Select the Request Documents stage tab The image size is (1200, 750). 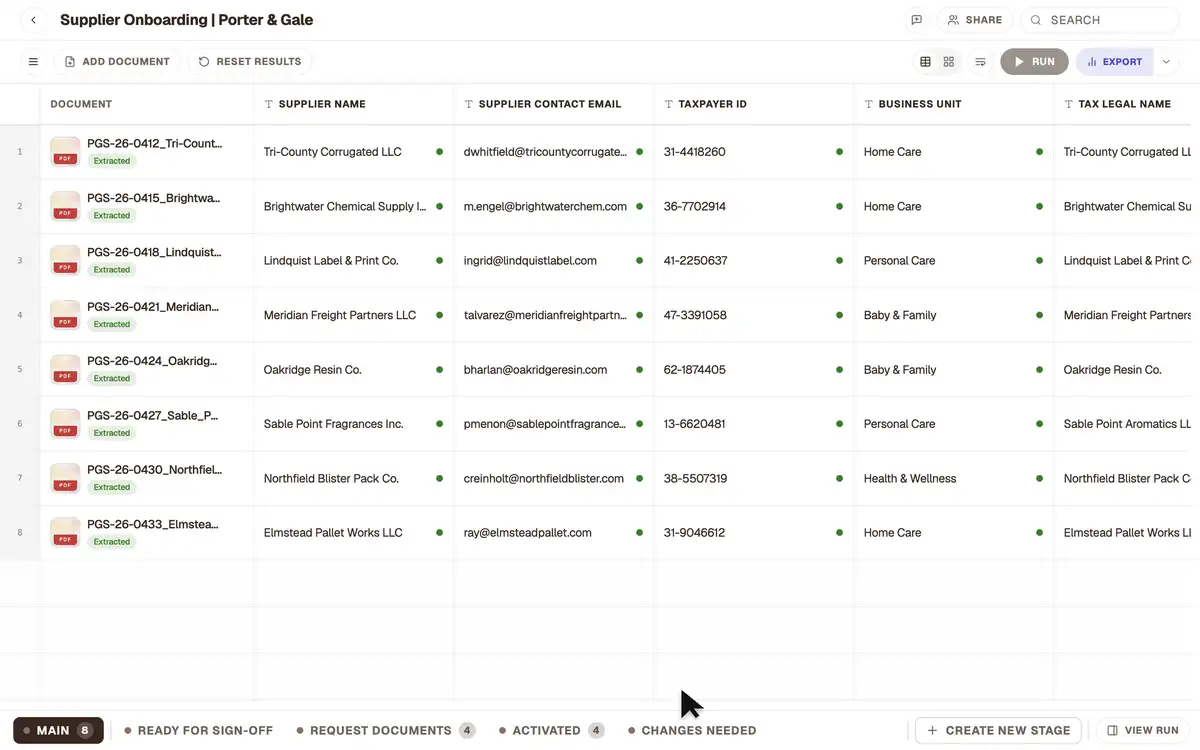pyautogui.click(x=385, y=731)
